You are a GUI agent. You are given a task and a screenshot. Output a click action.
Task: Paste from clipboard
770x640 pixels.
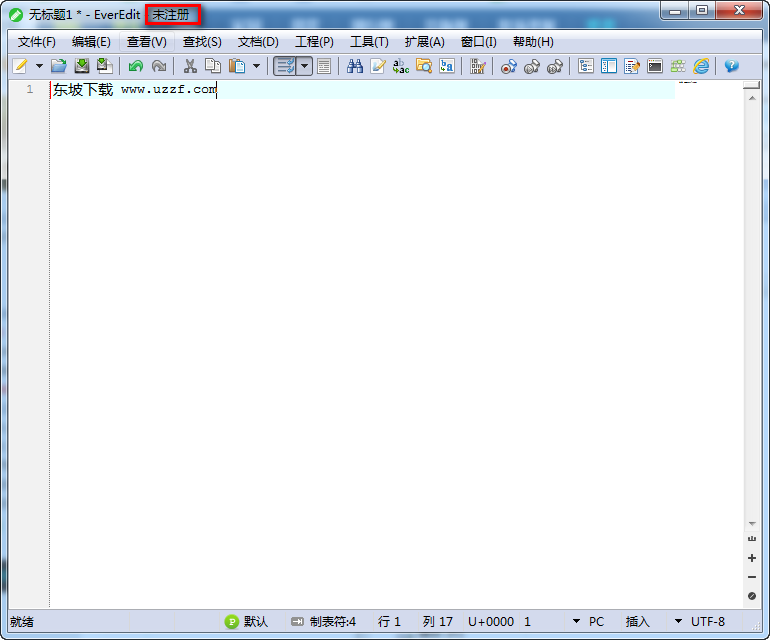coord(237,66)
